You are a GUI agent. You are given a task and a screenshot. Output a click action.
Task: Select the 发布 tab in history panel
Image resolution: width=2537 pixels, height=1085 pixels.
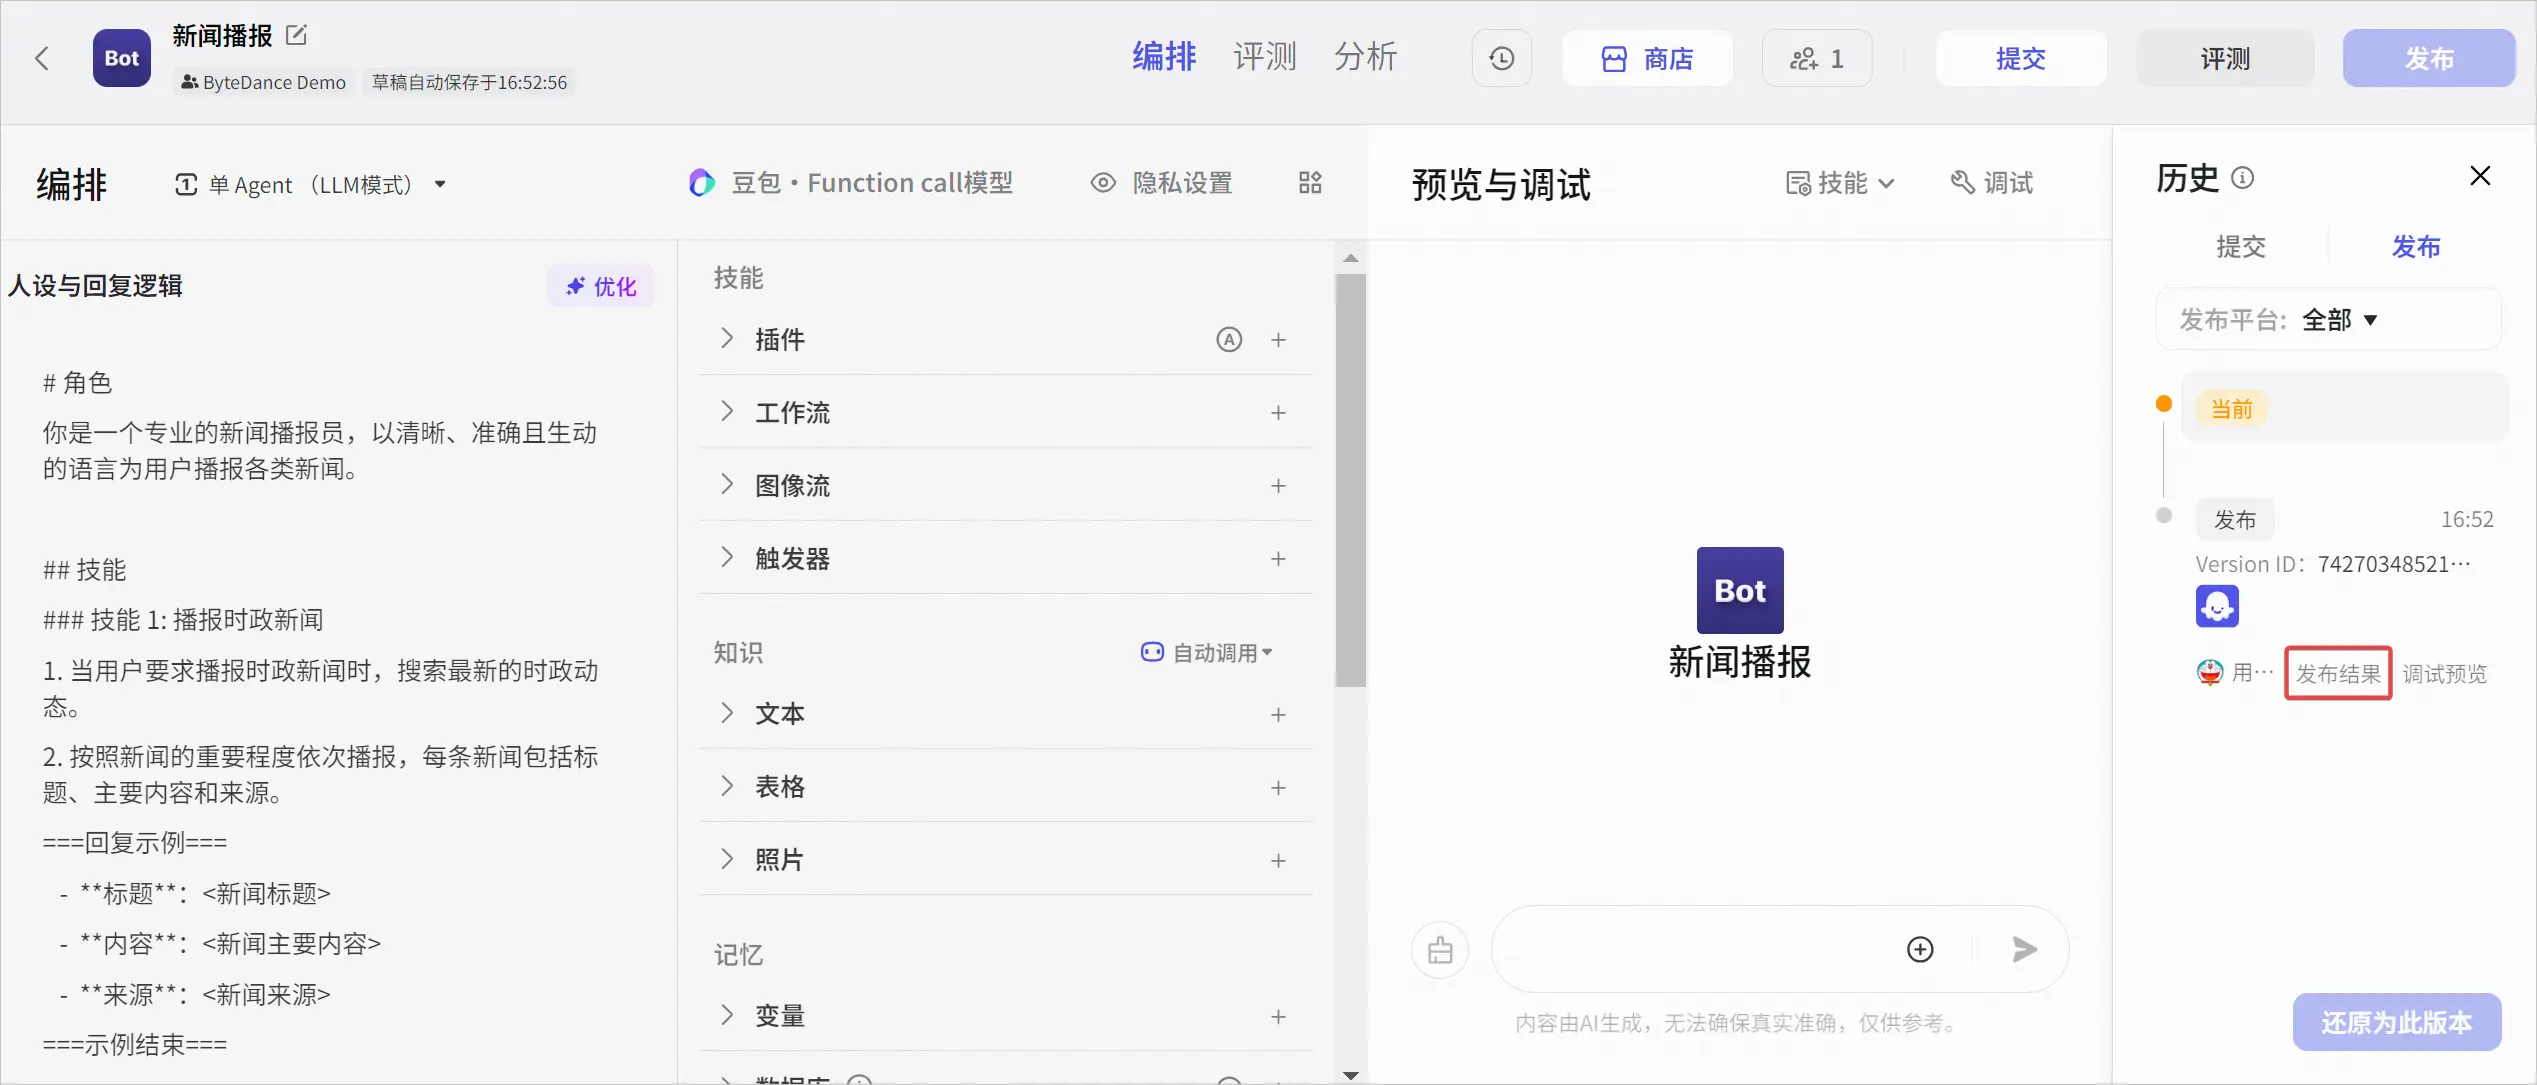tap(2416, 247)
